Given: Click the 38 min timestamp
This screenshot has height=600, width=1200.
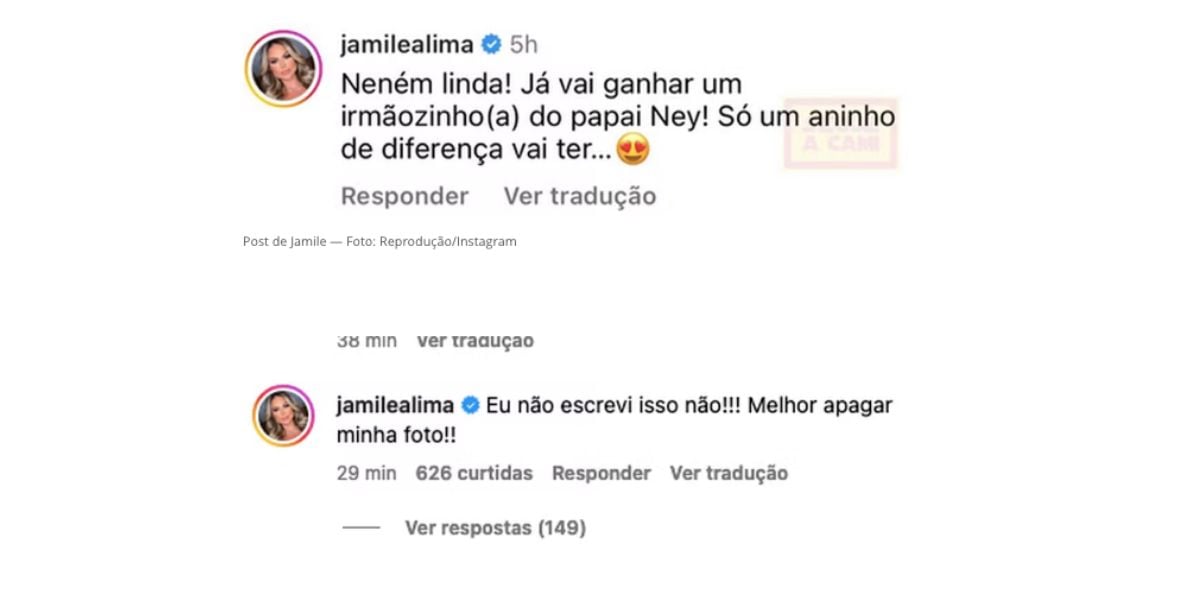Looking at the screenshot, I should pyautogui.click(x=366, y=341).
